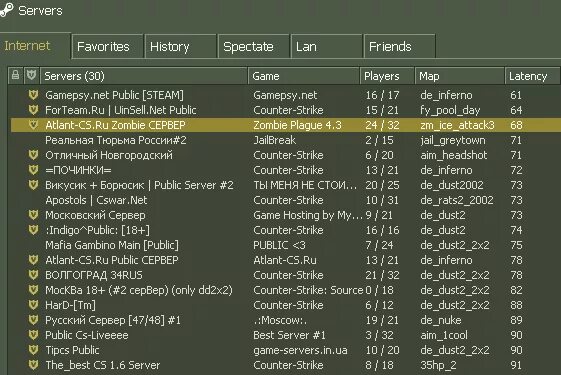Click VAC shield of :Indigo^Public: row
This screenshot has height=375, width=561.
[33, 230]
